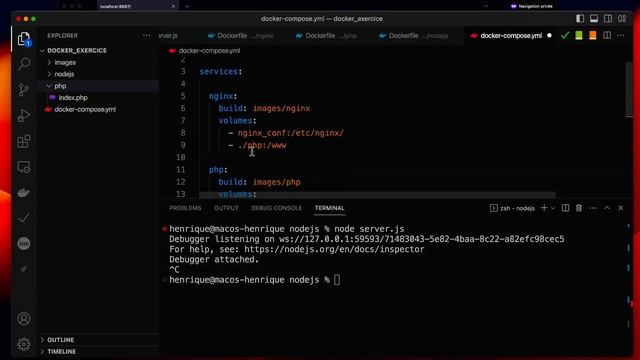The height and width of the screenshot is (360, 640).
Task: Click the line 11 'php:' service key
Action: click(x=218, y=169)
